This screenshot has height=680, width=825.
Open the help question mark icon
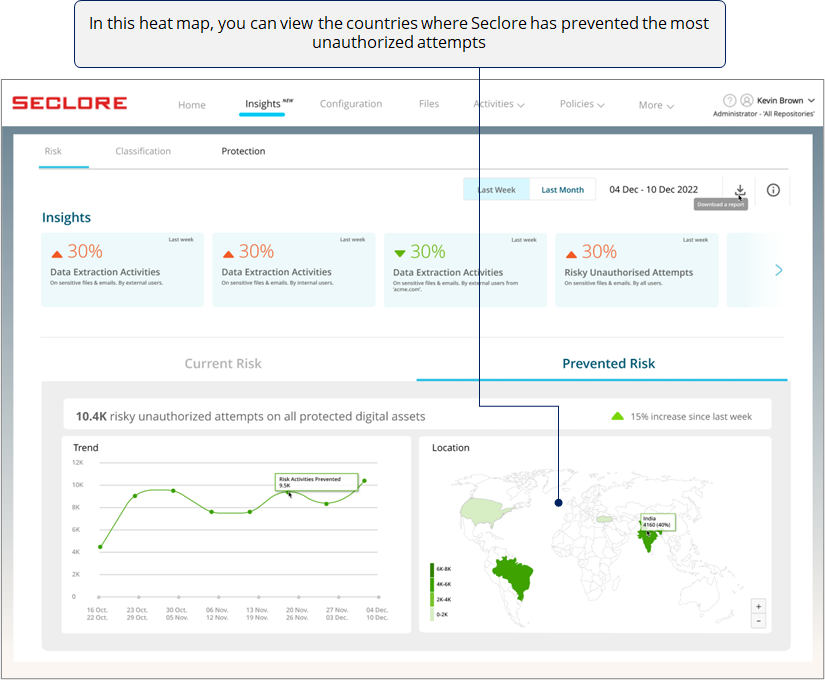[729, 100]
